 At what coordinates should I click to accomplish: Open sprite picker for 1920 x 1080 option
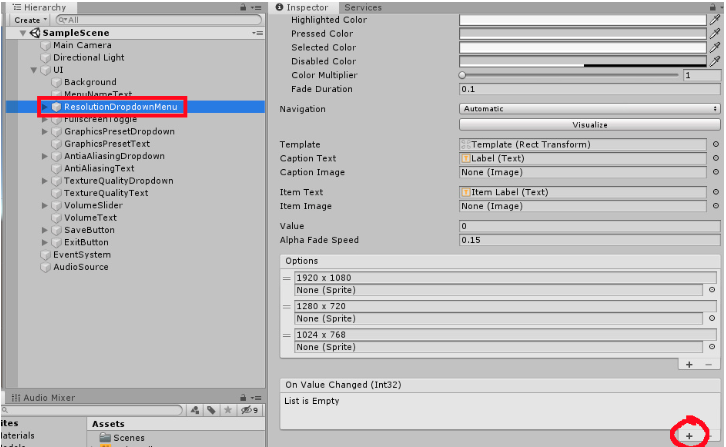[712, 290]
